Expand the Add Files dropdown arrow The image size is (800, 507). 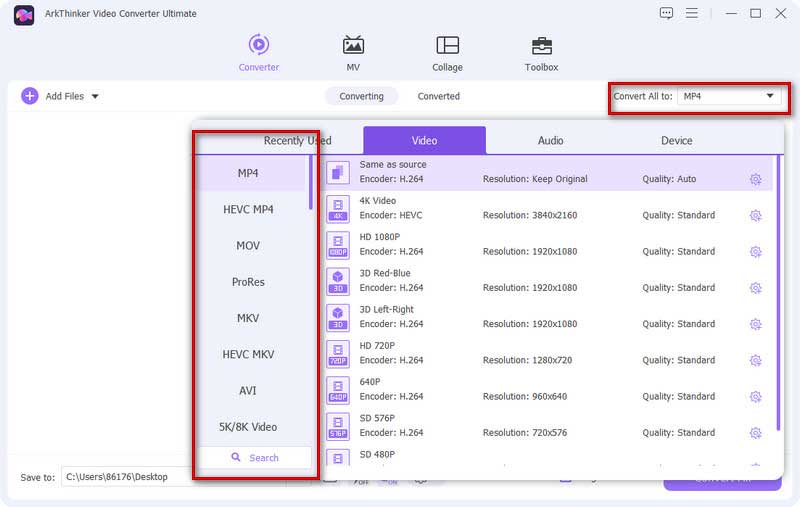[95, 96]
